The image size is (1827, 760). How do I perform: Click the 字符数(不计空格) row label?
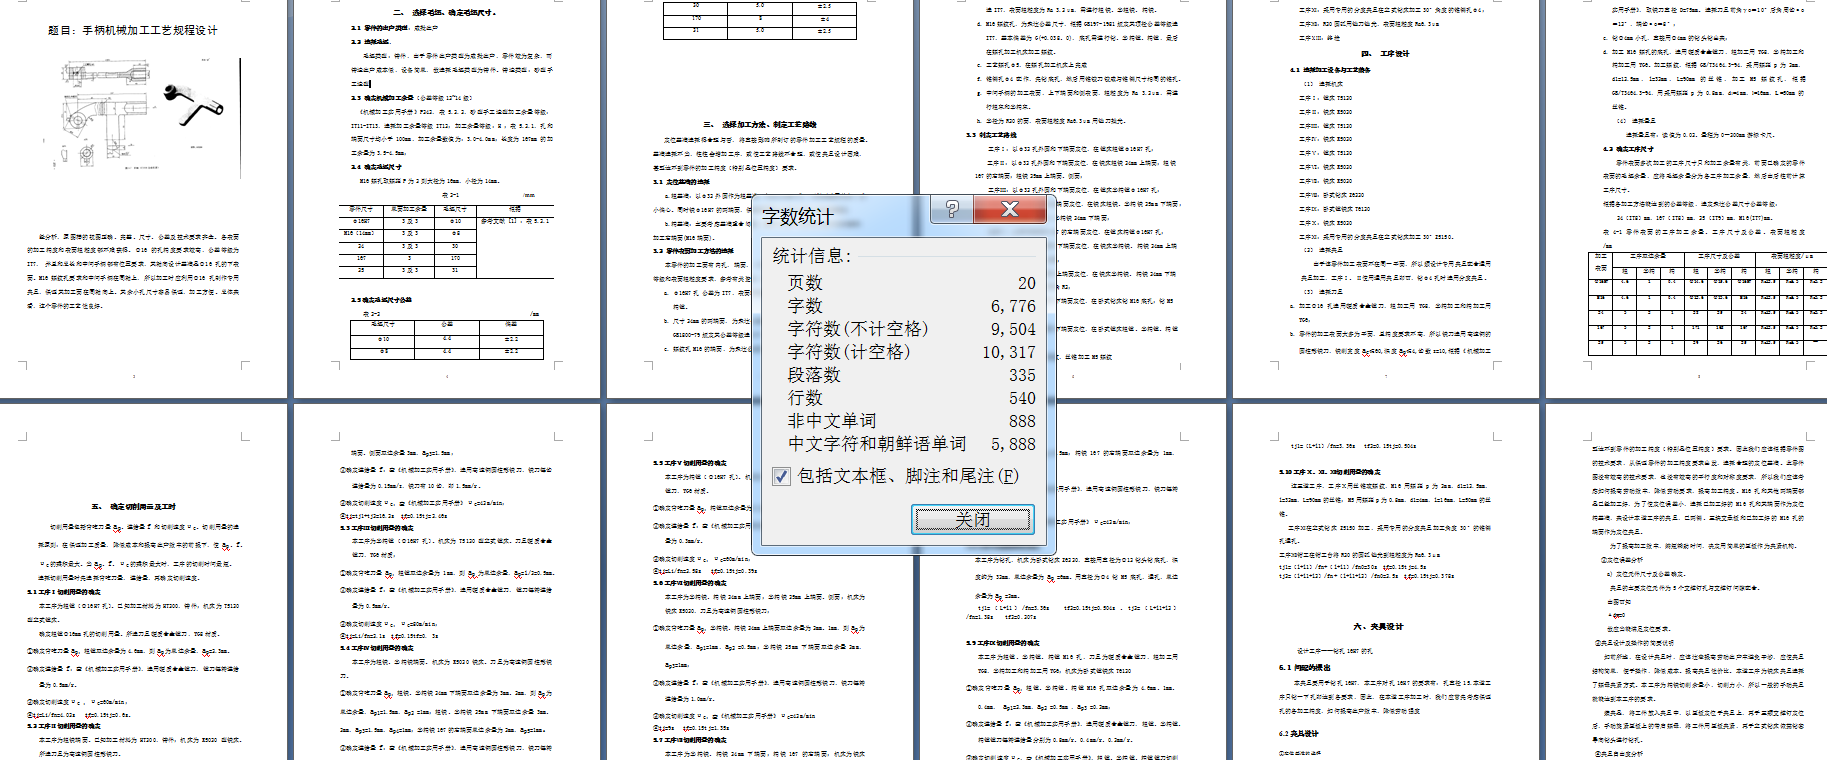(858, 329)
